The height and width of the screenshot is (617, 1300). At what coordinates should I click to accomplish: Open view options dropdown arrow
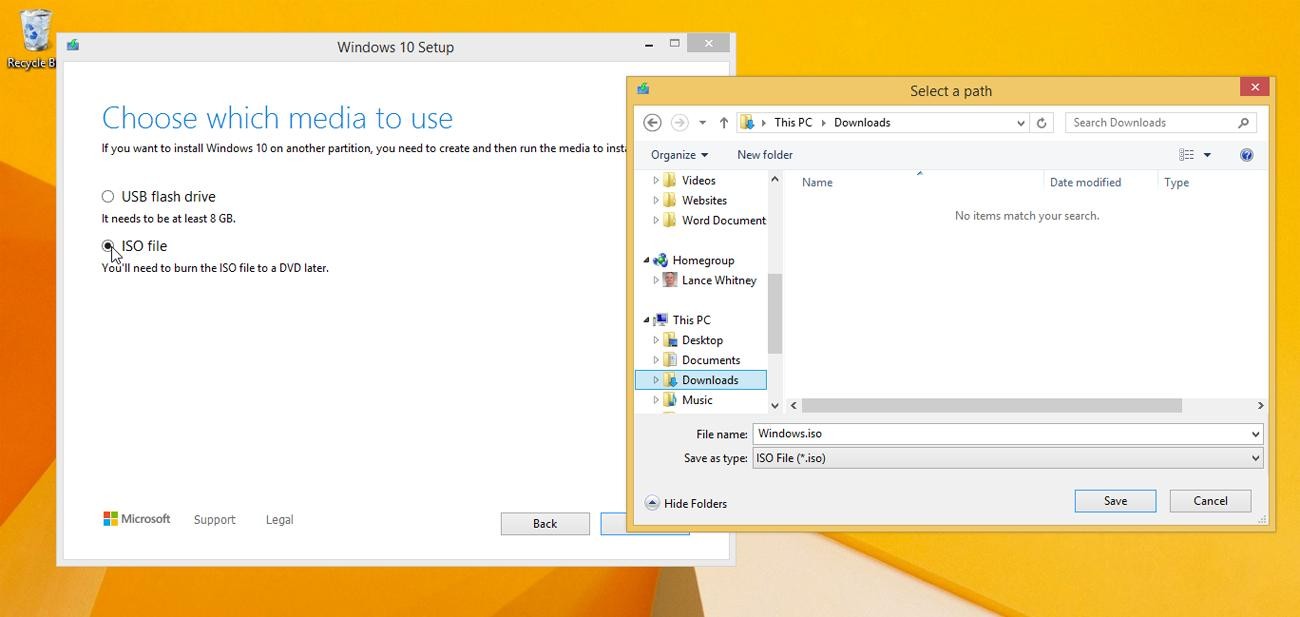pyautogui.click(x=1207, y=155)
